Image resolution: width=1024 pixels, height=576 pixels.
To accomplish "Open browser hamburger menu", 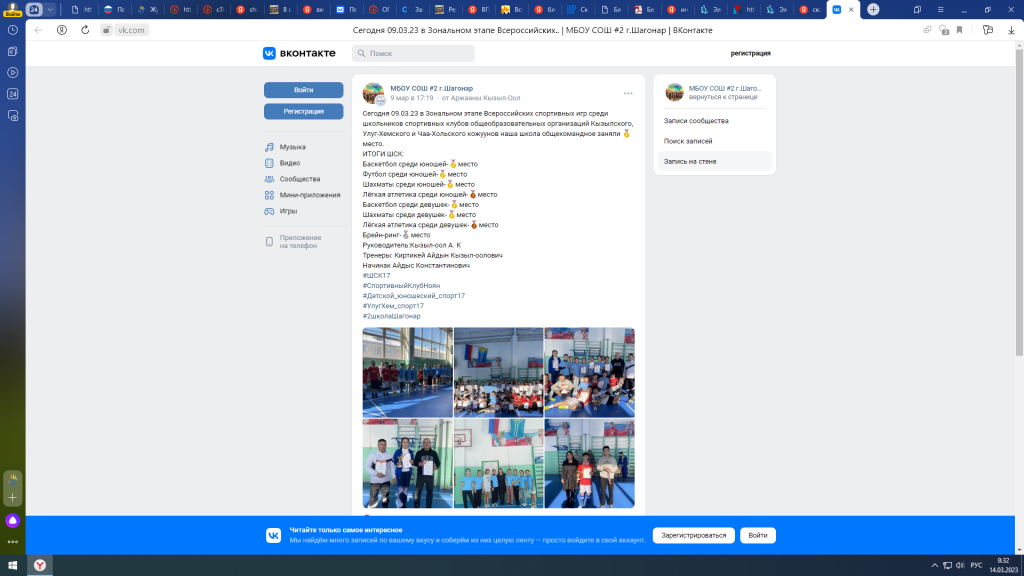I will [941, 9].
